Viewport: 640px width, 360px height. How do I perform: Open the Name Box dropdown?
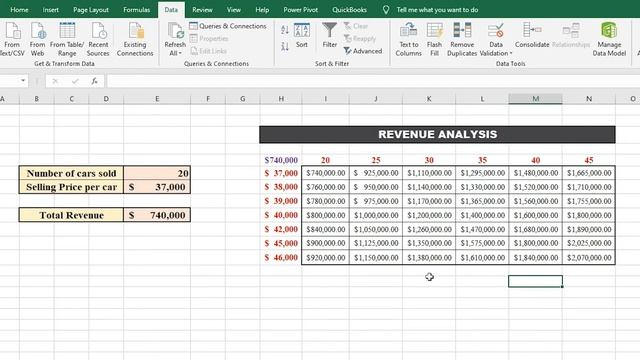point(23,81)
